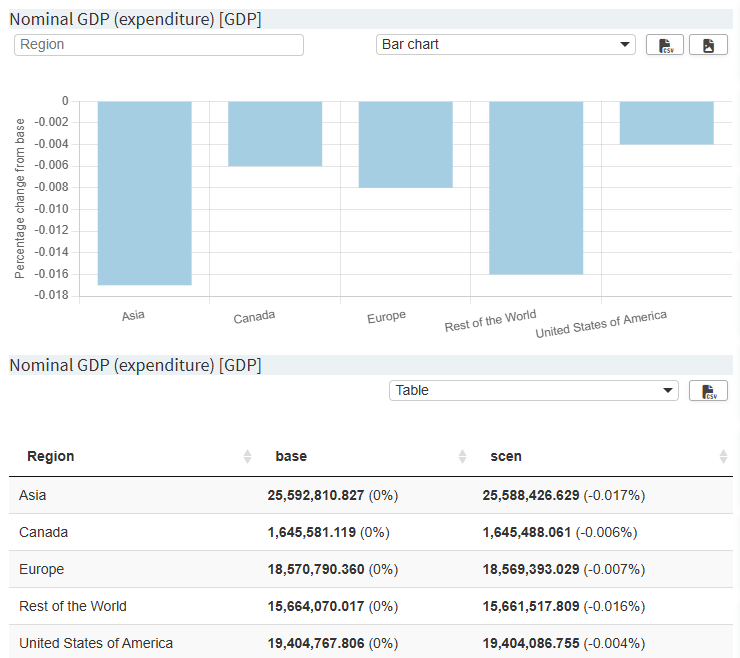Download bar chart data as CSV
The width and height of the screenshot is (740, 658).
664,45
